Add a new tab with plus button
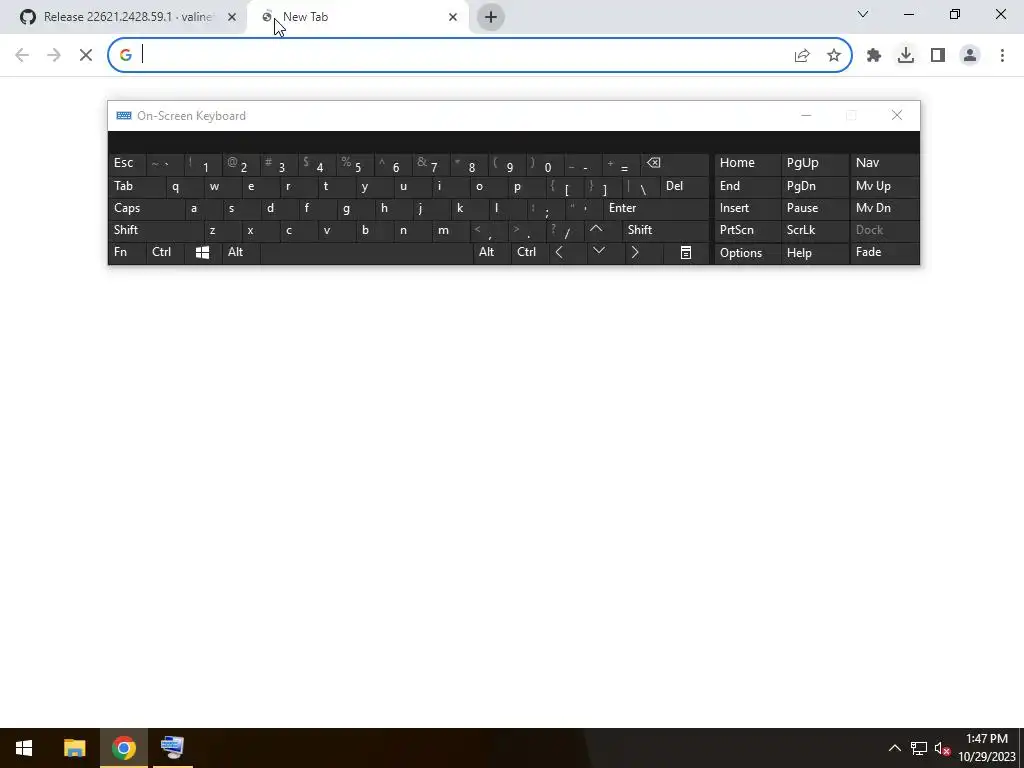The width and height of the screenshot is (1024, 768). coord(491,17)
